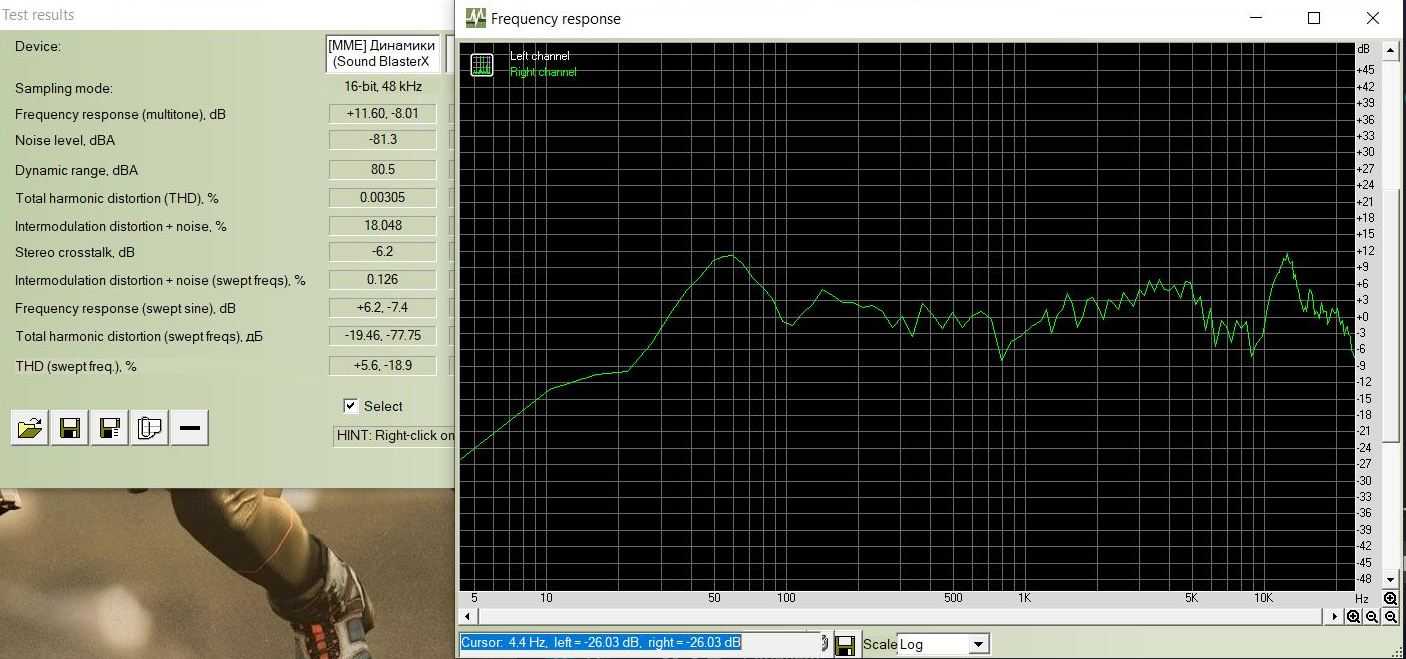Viewport: 1406px width, 659px height.
Task: Click the grid graph icon in plot corner
Action: (482, 65)
